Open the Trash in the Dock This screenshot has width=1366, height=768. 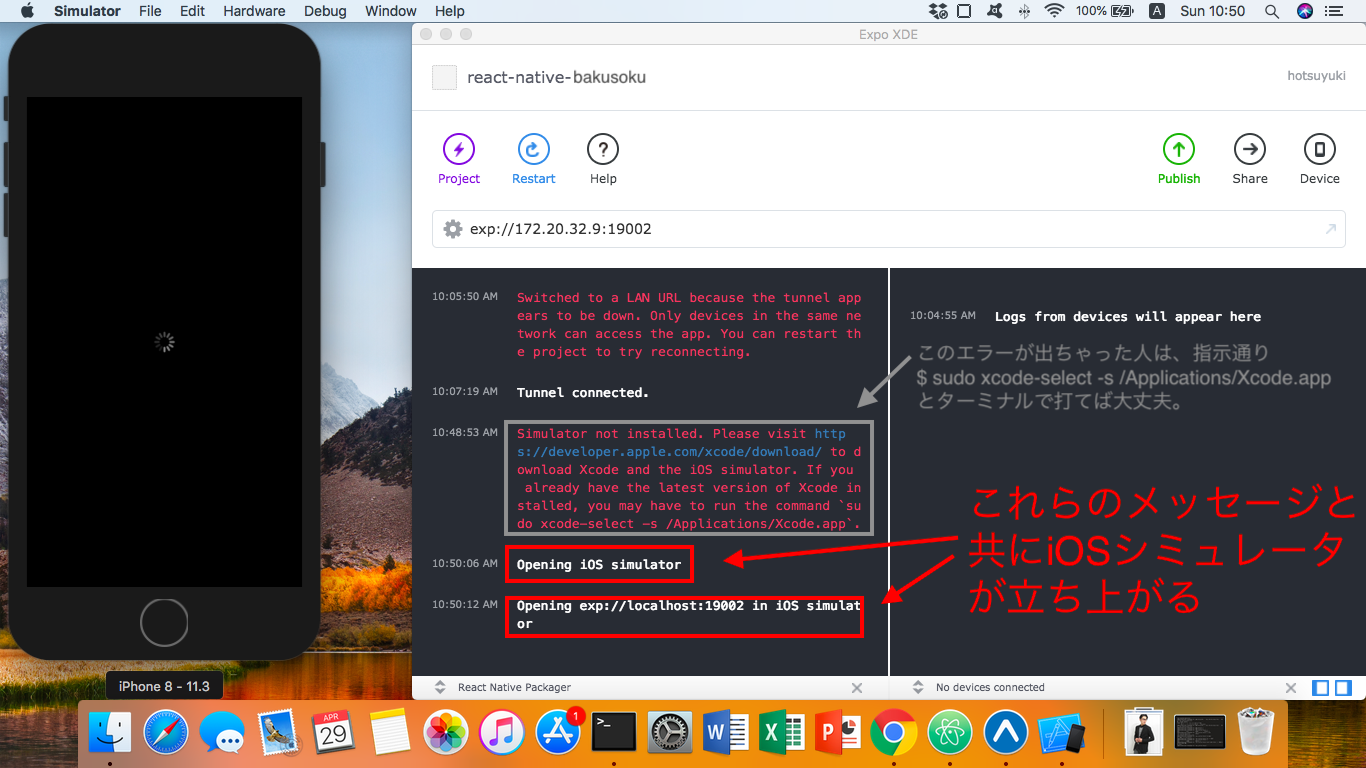(1257, 732)
